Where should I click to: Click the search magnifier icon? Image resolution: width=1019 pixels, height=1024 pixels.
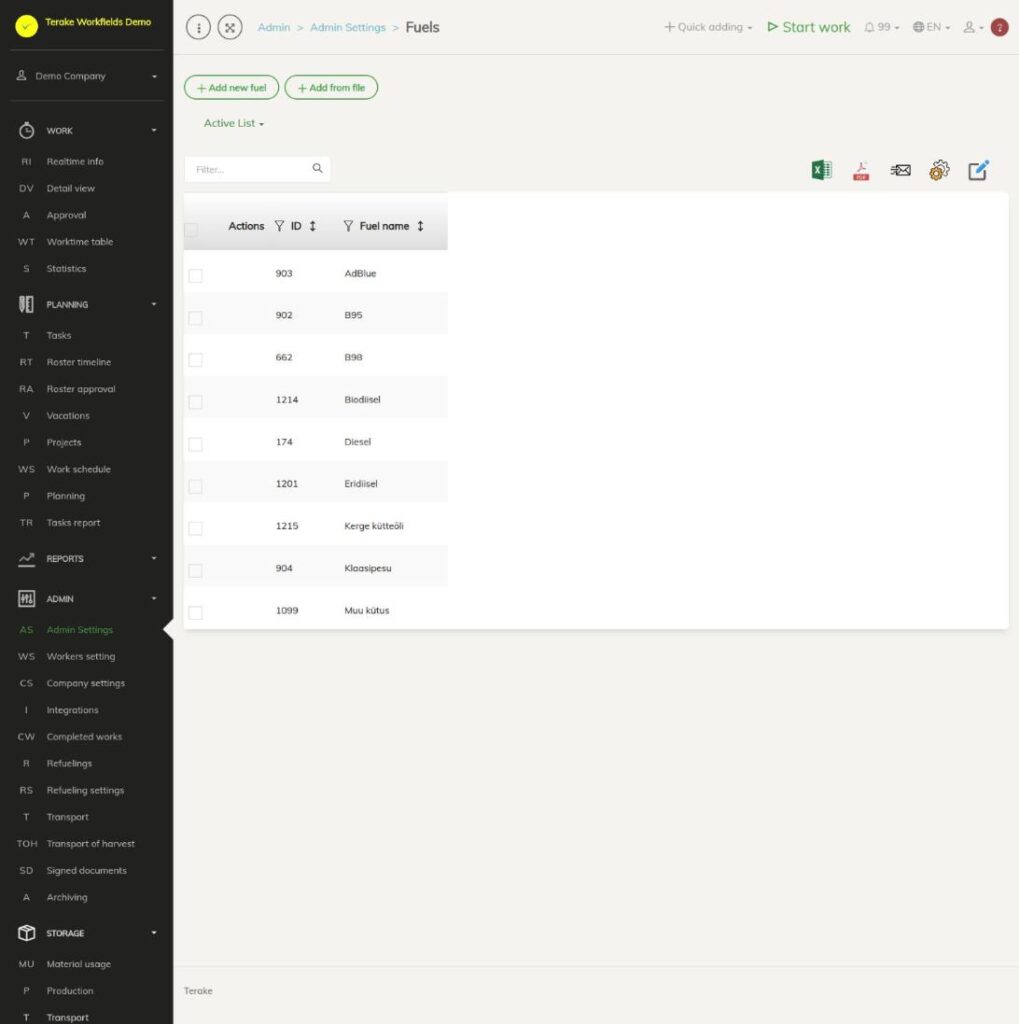[x=317, y=168]
